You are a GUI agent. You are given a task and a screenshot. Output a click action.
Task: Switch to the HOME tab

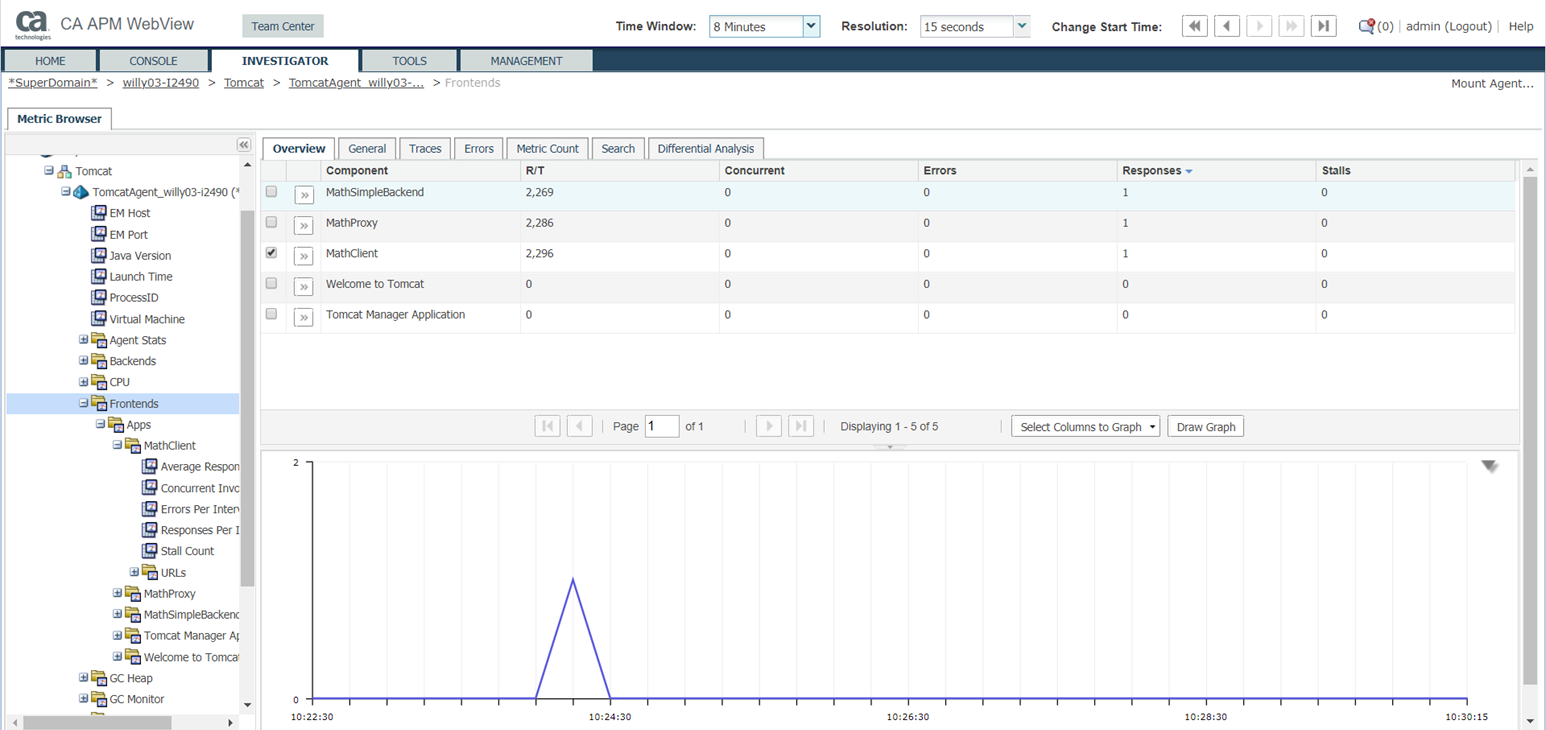[50, 61]
